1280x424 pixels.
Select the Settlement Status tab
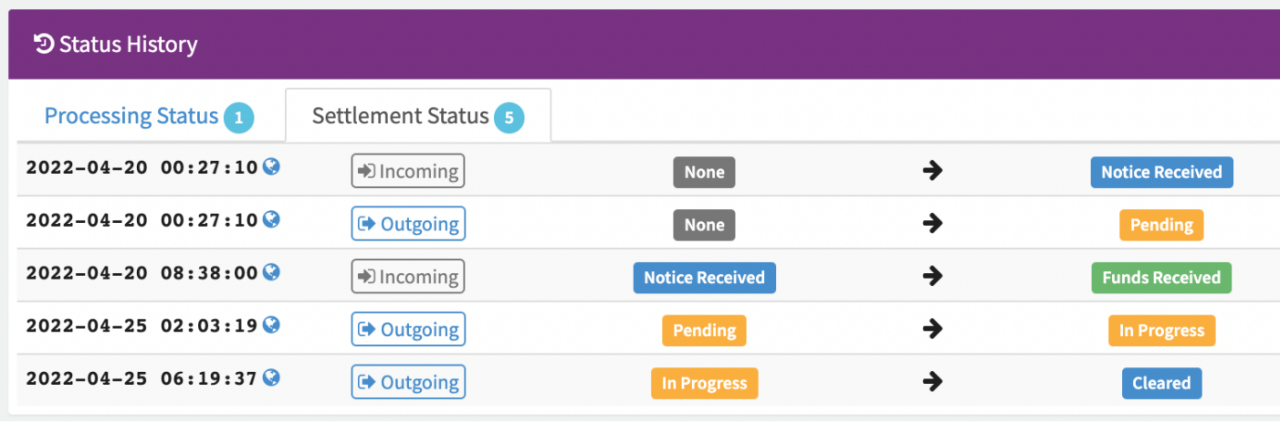click(x=400, y=116)
